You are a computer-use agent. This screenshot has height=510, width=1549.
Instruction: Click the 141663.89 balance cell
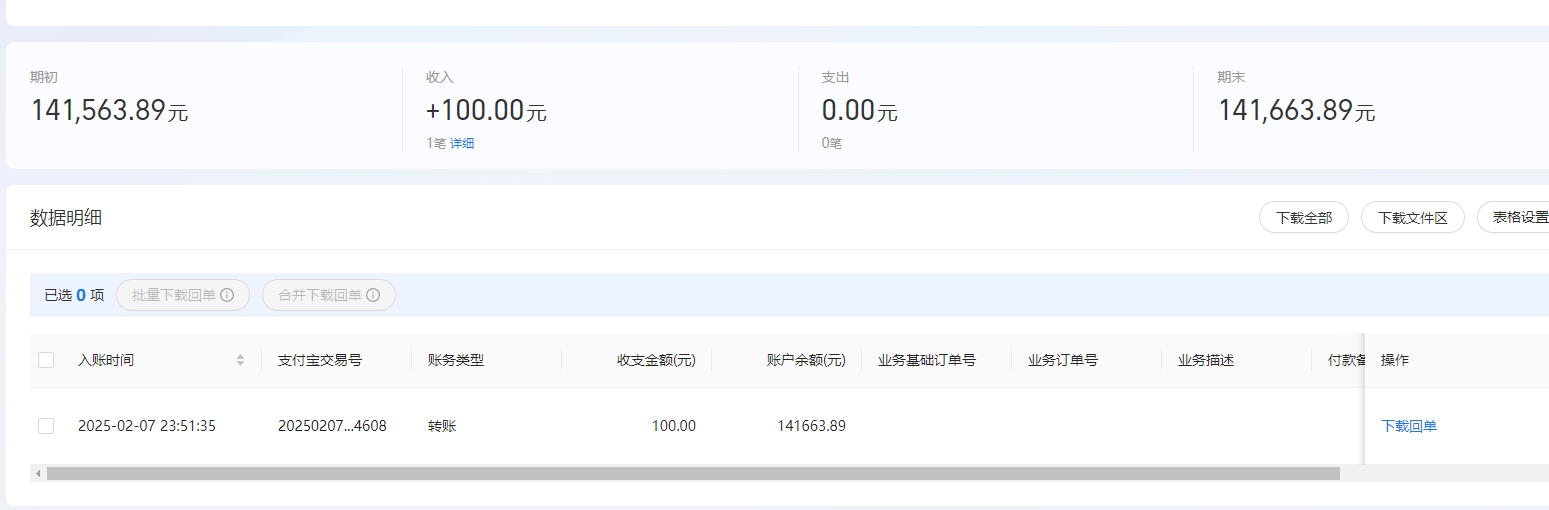812,426
